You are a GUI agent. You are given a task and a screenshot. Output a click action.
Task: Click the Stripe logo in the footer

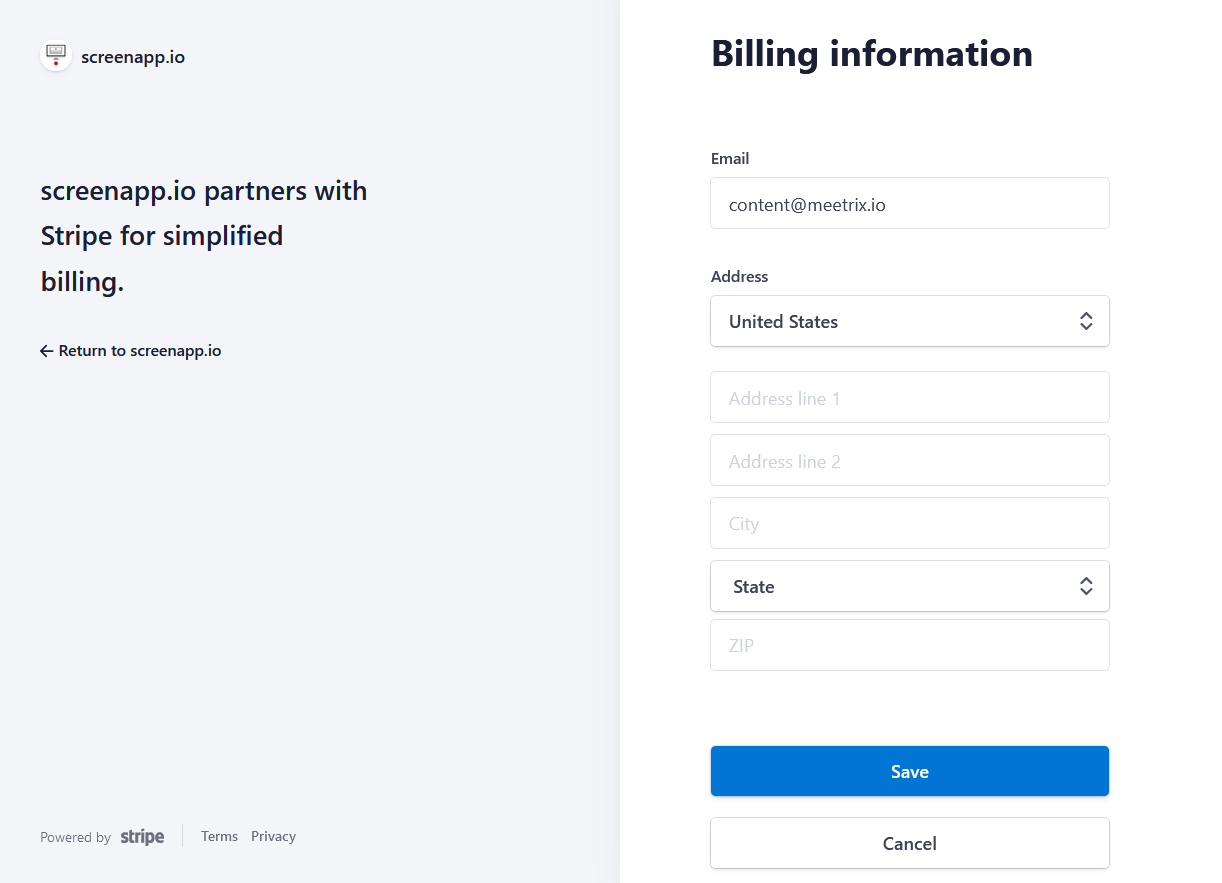[x=142, y=837]
